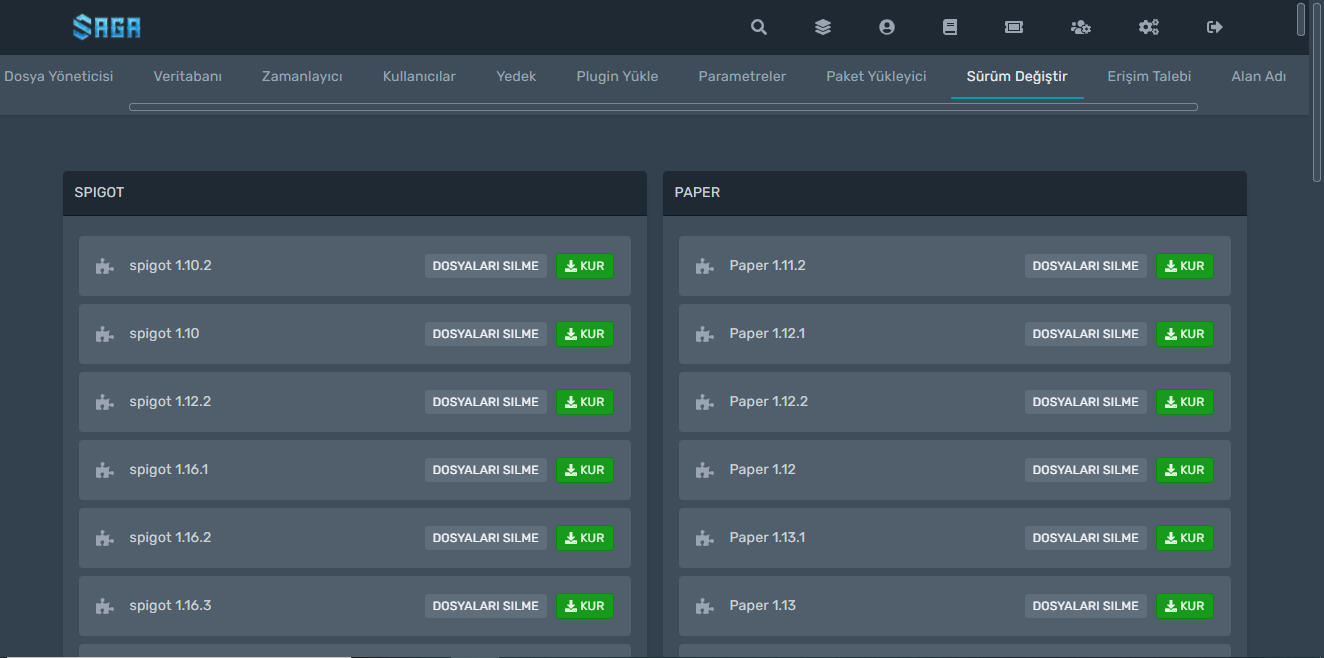
Task: Install Paper 1.12.2 with KUR
Action: coord(1185,402)
